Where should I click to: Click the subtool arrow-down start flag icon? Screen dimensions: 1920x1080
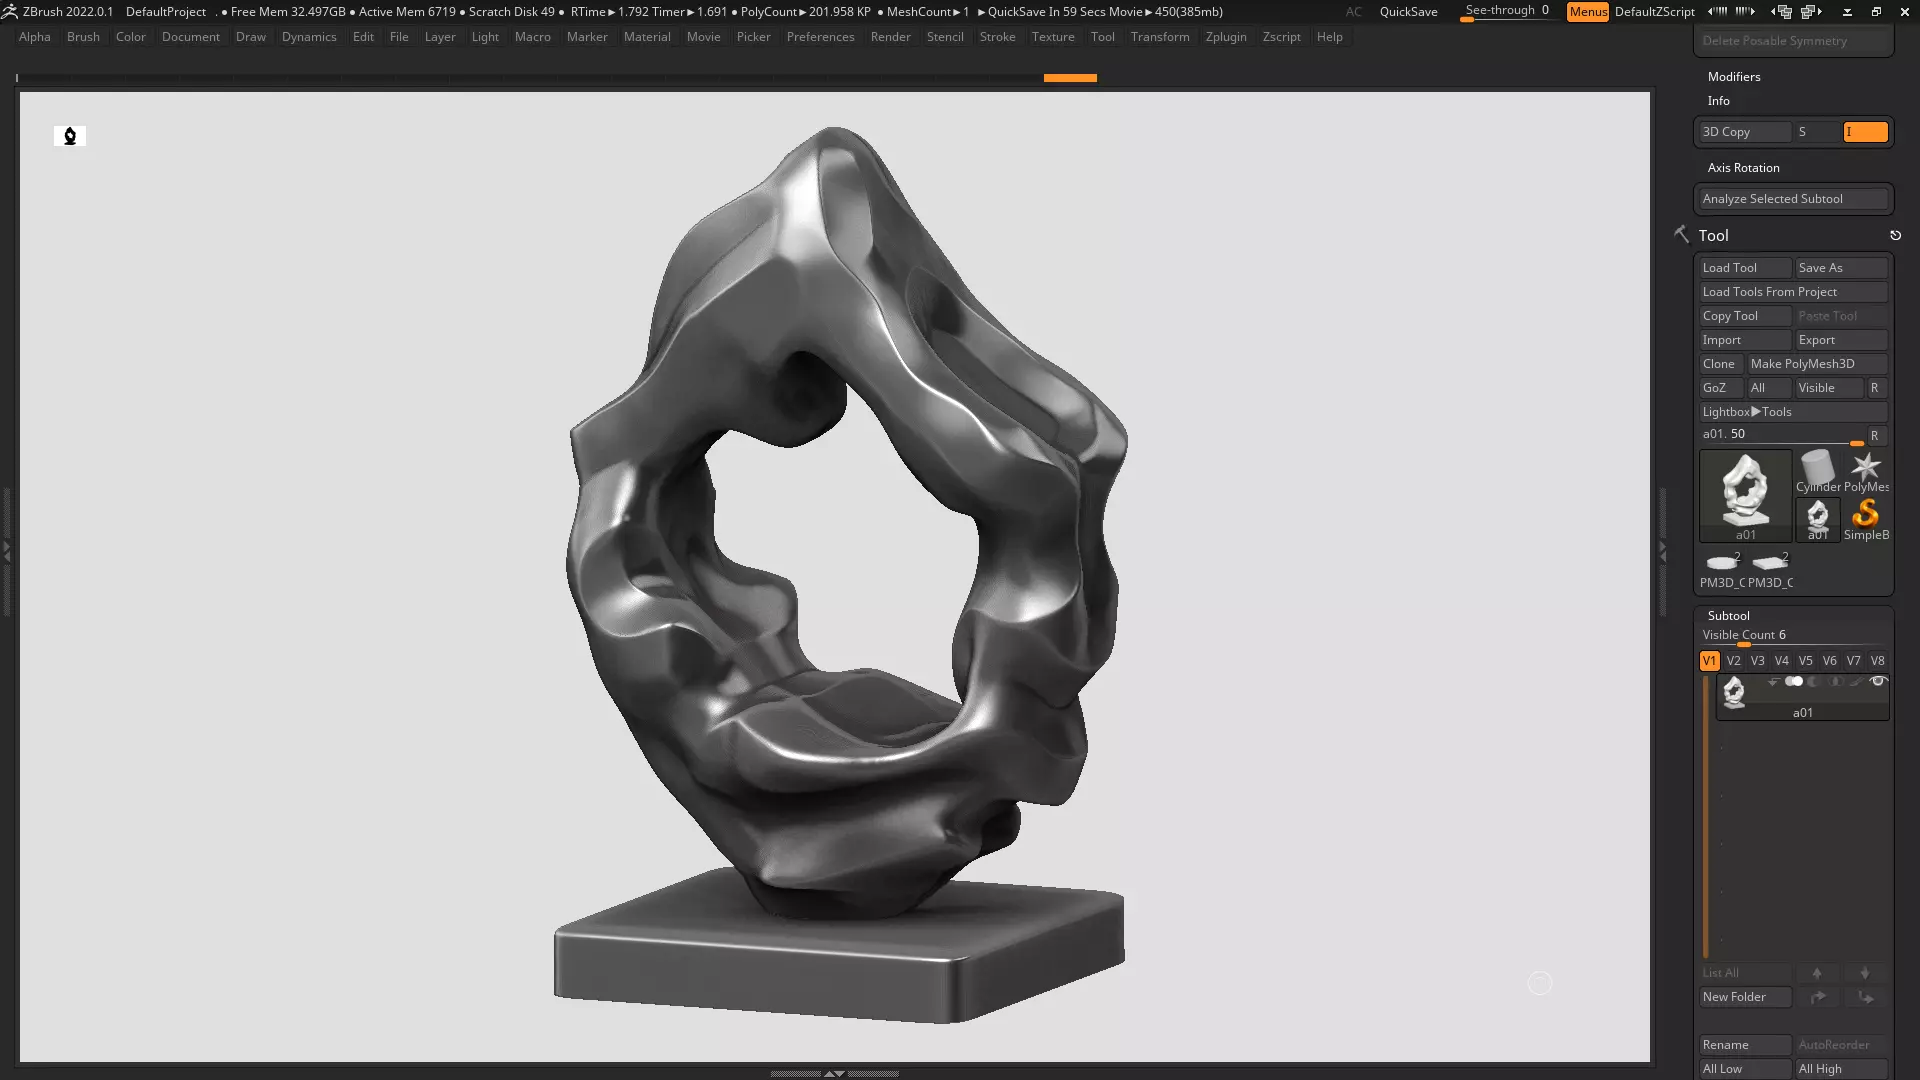pyautogui.click(x=1773, y=682)
